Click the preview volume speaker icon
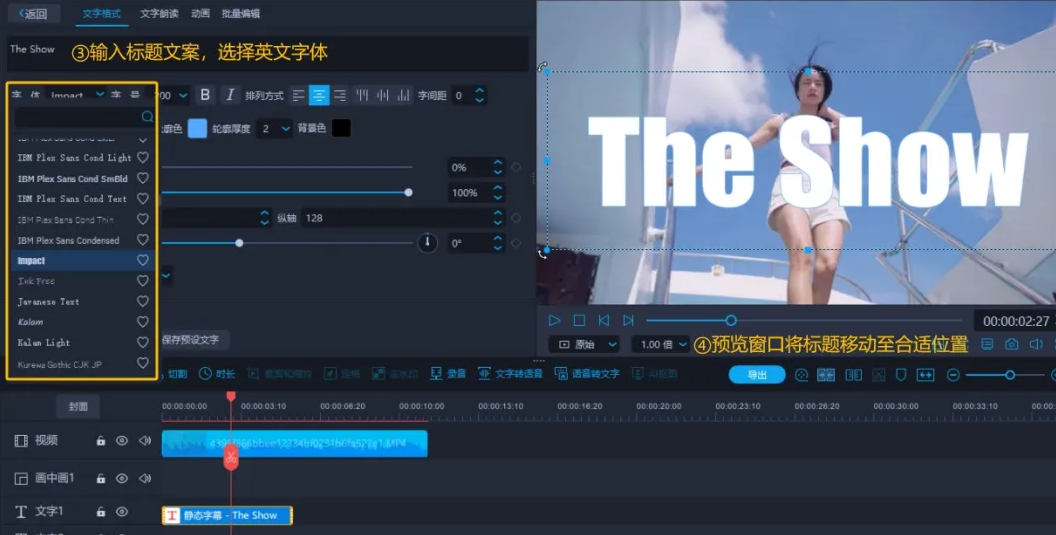This screenshot has width=1056, height=535. tap(1036, 344)
